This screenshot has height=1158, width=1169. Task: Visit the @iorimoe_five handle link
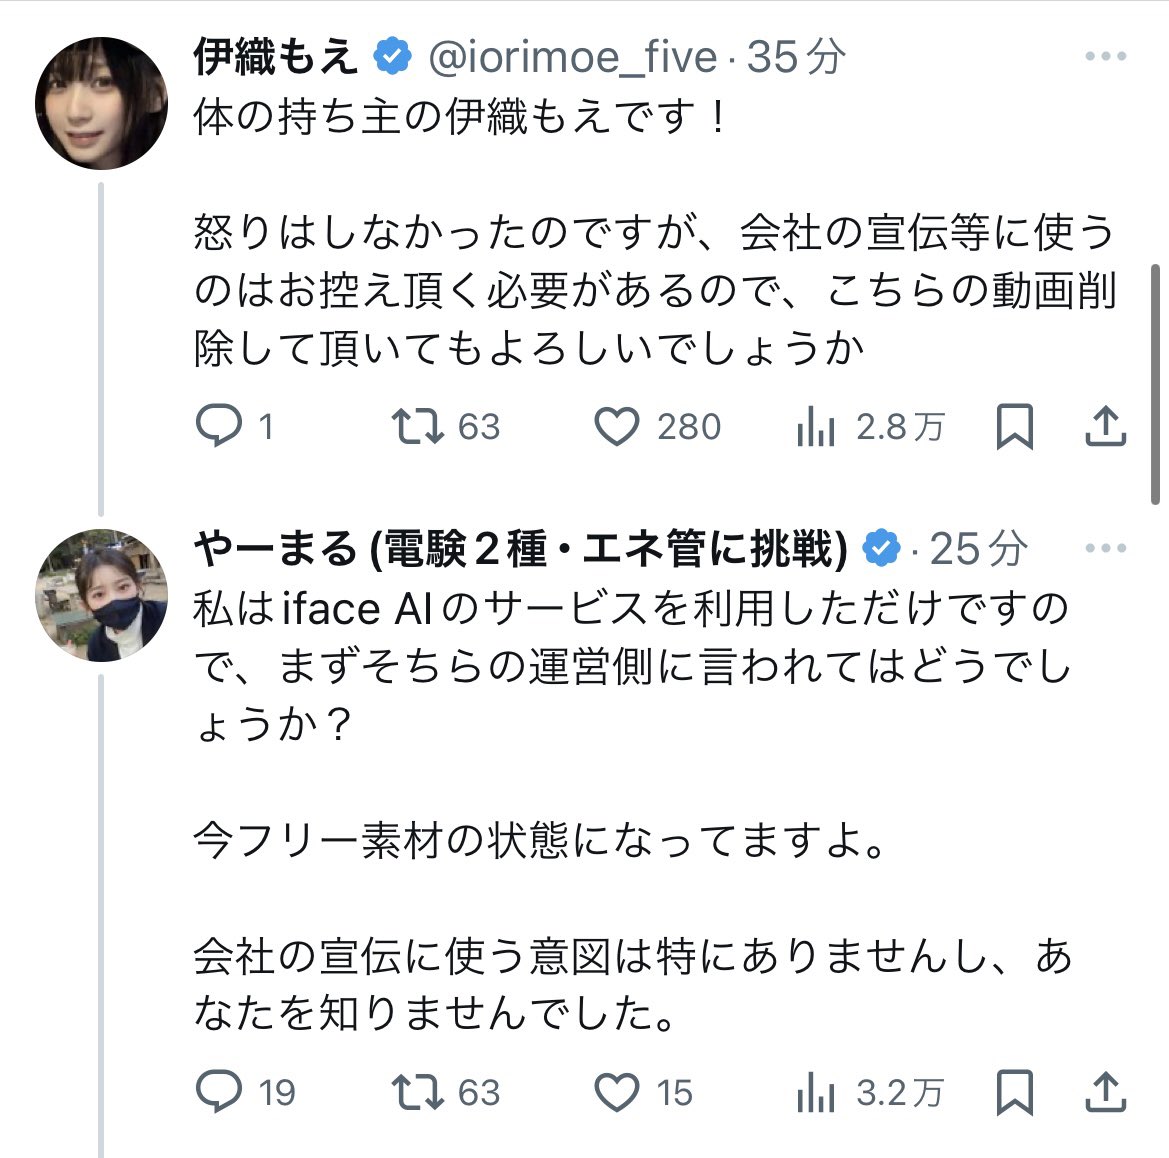pos(572,58)
